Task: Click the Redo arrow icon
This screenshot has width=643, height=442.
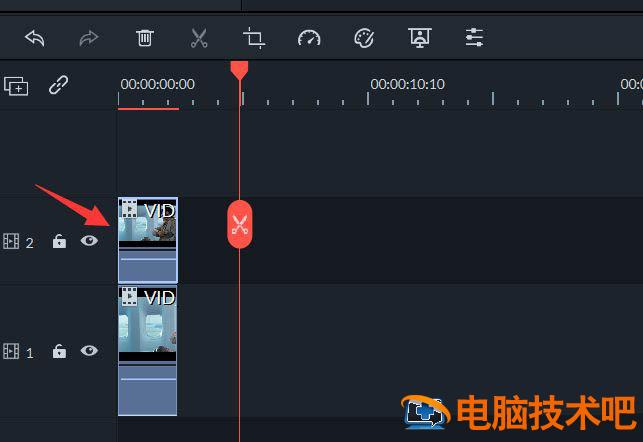Action: pos(89,38)
